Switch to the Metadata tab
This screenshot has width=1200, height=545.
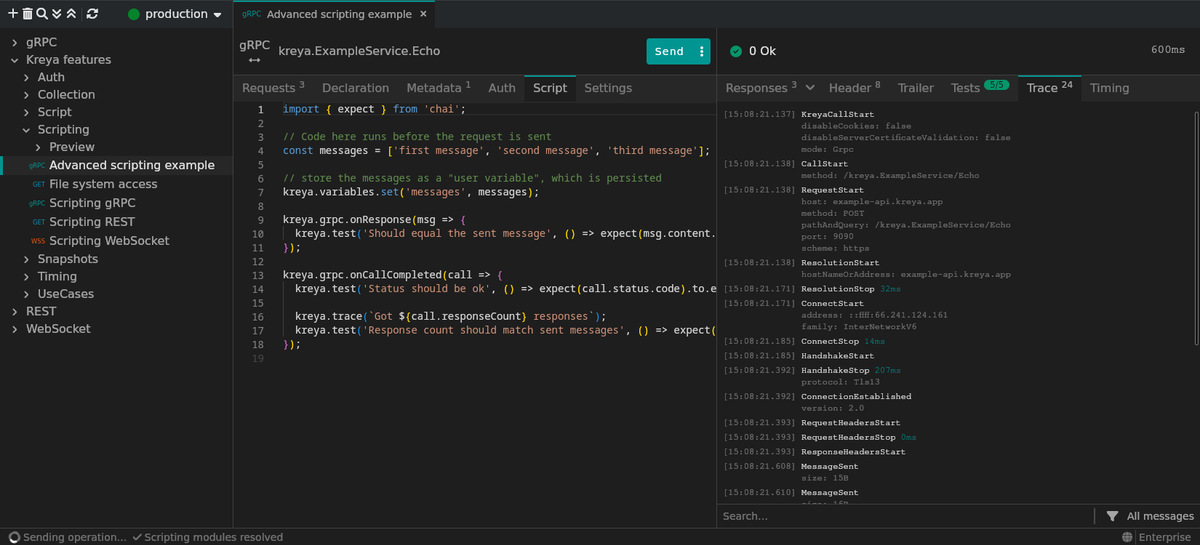tap(434, 88)
